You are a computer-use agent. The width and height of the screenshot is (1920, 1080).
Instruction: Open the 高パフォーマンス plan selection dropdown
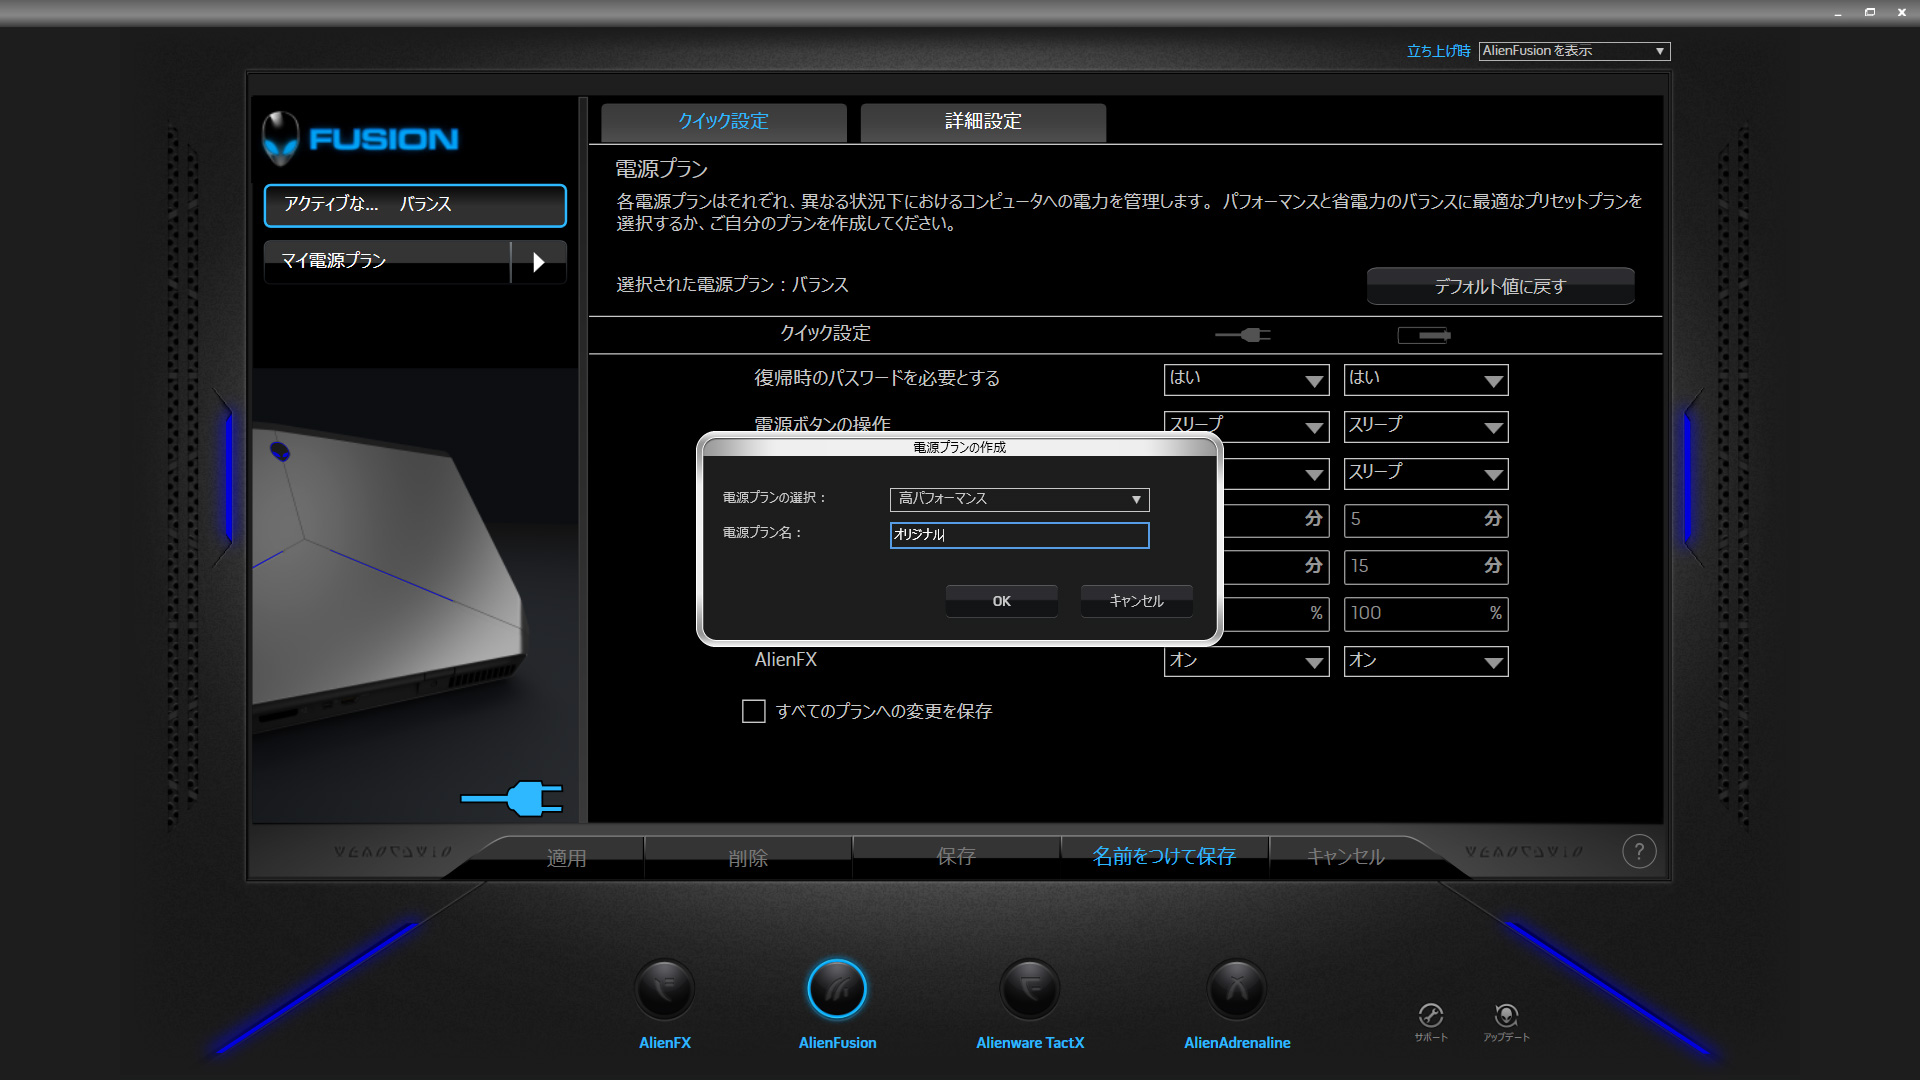point(1019,499)
